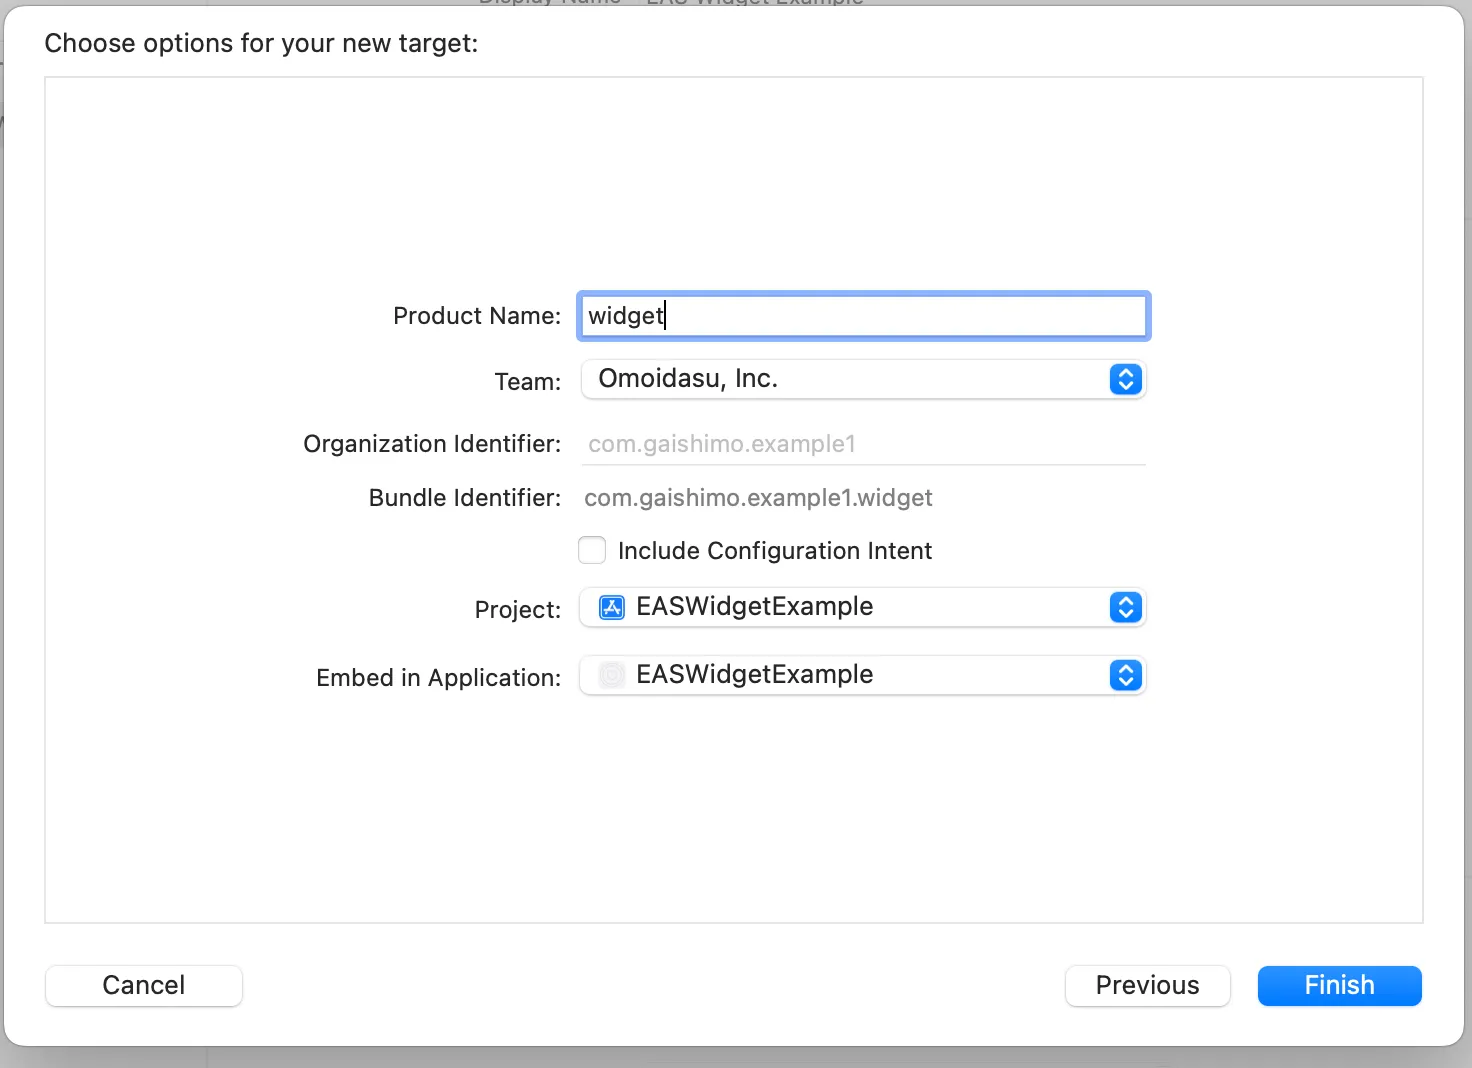Viewport: 1472px width, 1068px height.
Task: Click the "Product Name:" label
Action: tap(477, 316)
